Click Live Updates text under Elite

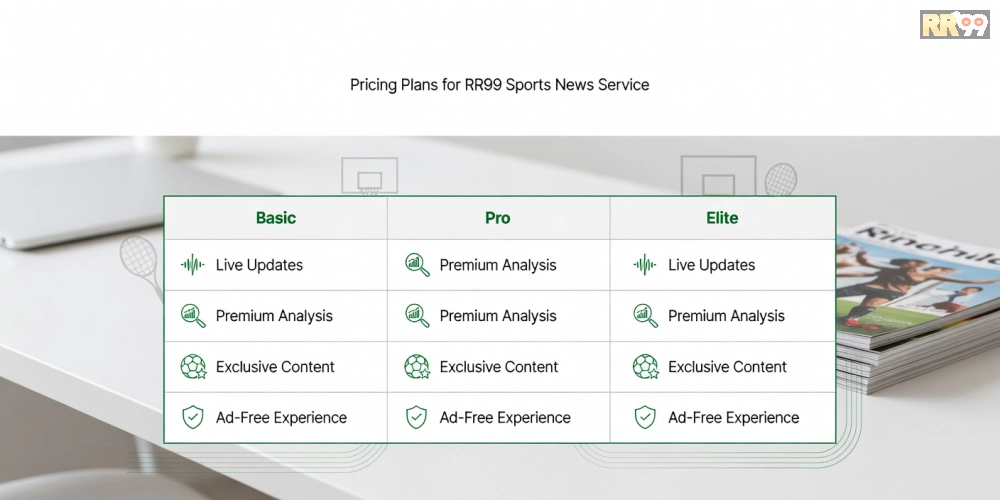tap(712, 265)
